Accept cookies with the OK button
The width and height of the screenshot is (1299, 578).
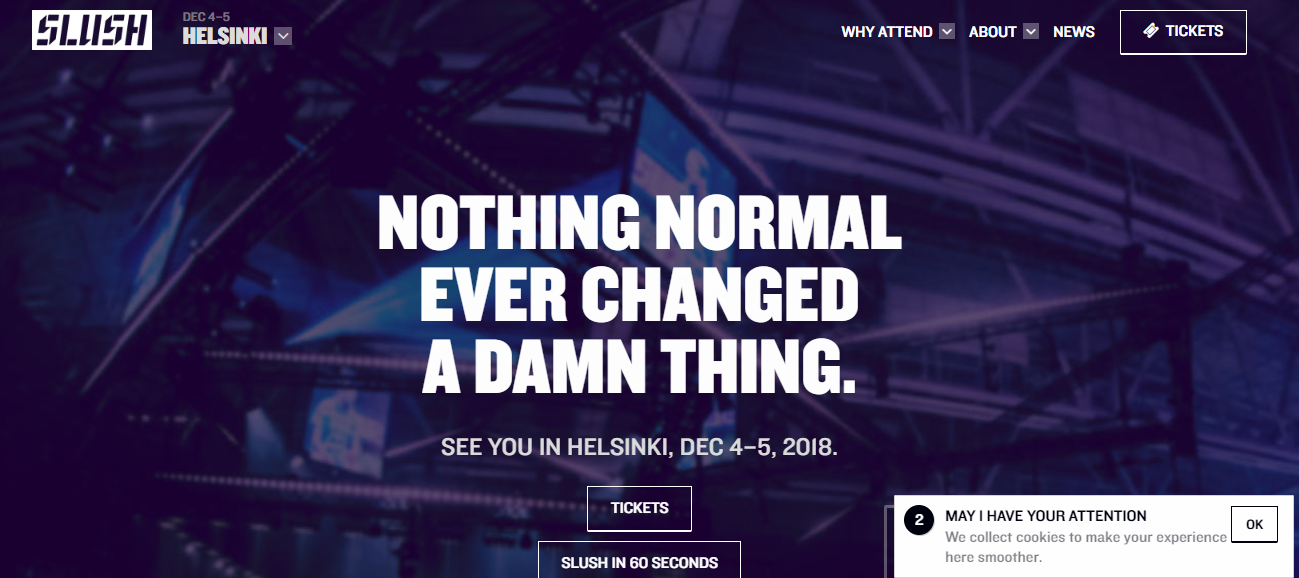coord(1254,524)
